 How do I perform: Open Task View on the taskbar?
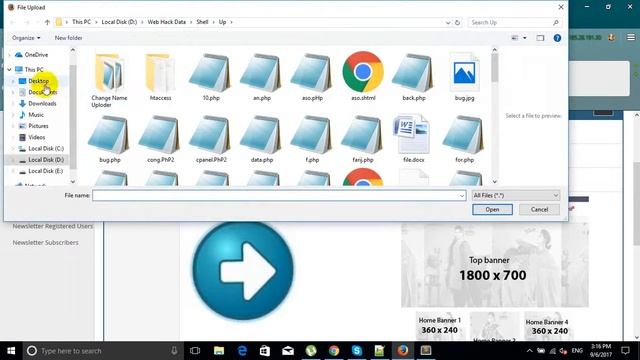pos(195,351)
